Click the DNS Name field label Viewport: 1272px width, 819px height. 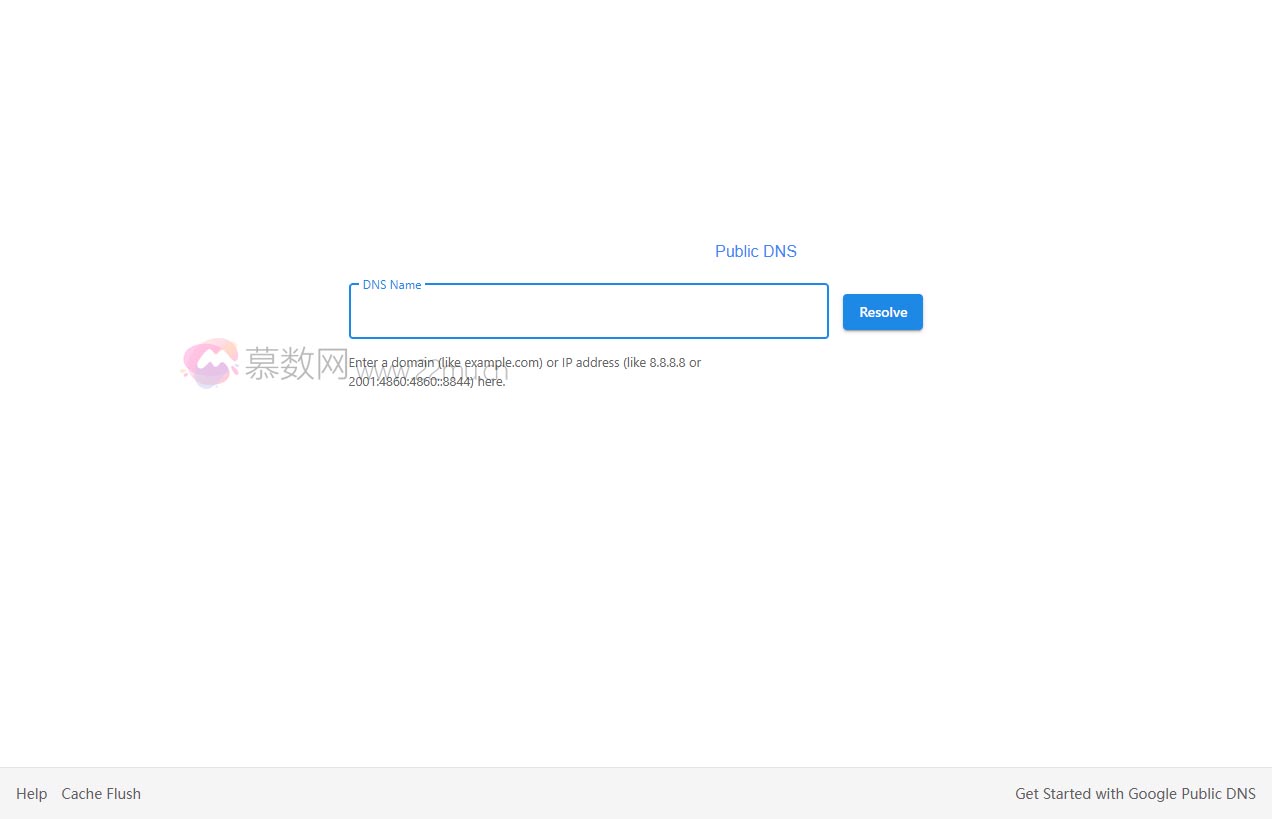(391, 285)
